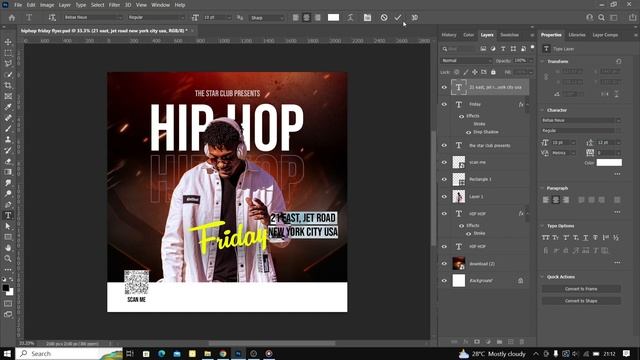The image size is (640, 360).
Task: Hide the download (2) layer
Action: (x=444, y=264)
